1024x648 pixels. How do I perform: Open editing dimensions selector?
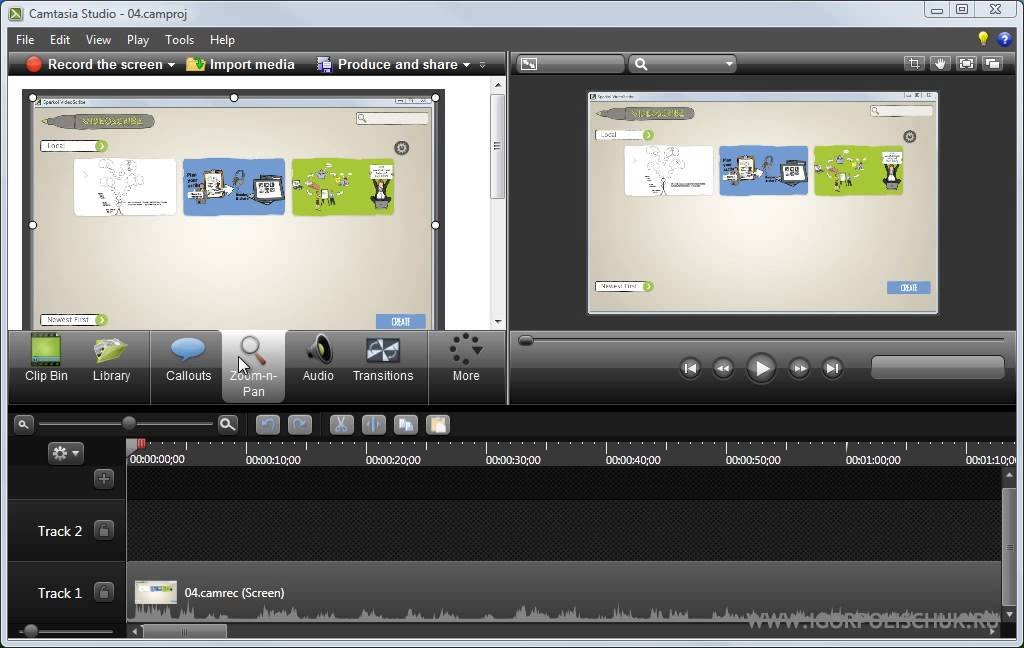[x=570, y=64]
